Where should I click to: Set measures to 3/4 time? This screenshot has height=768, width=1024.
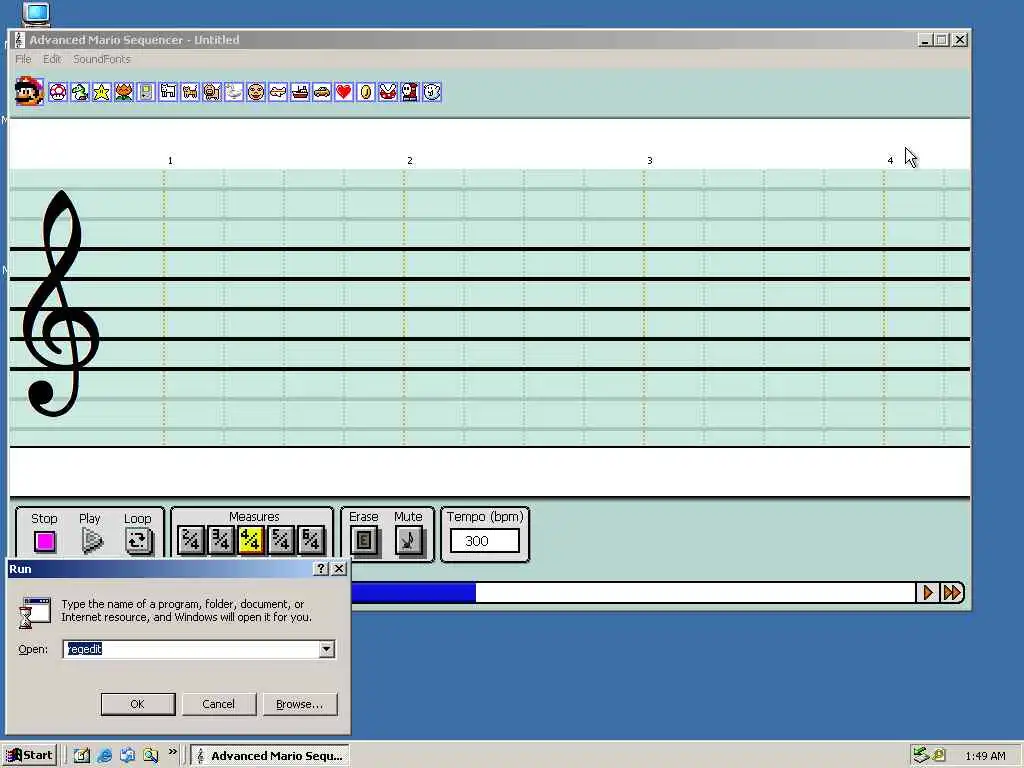(x=221, y=541)
